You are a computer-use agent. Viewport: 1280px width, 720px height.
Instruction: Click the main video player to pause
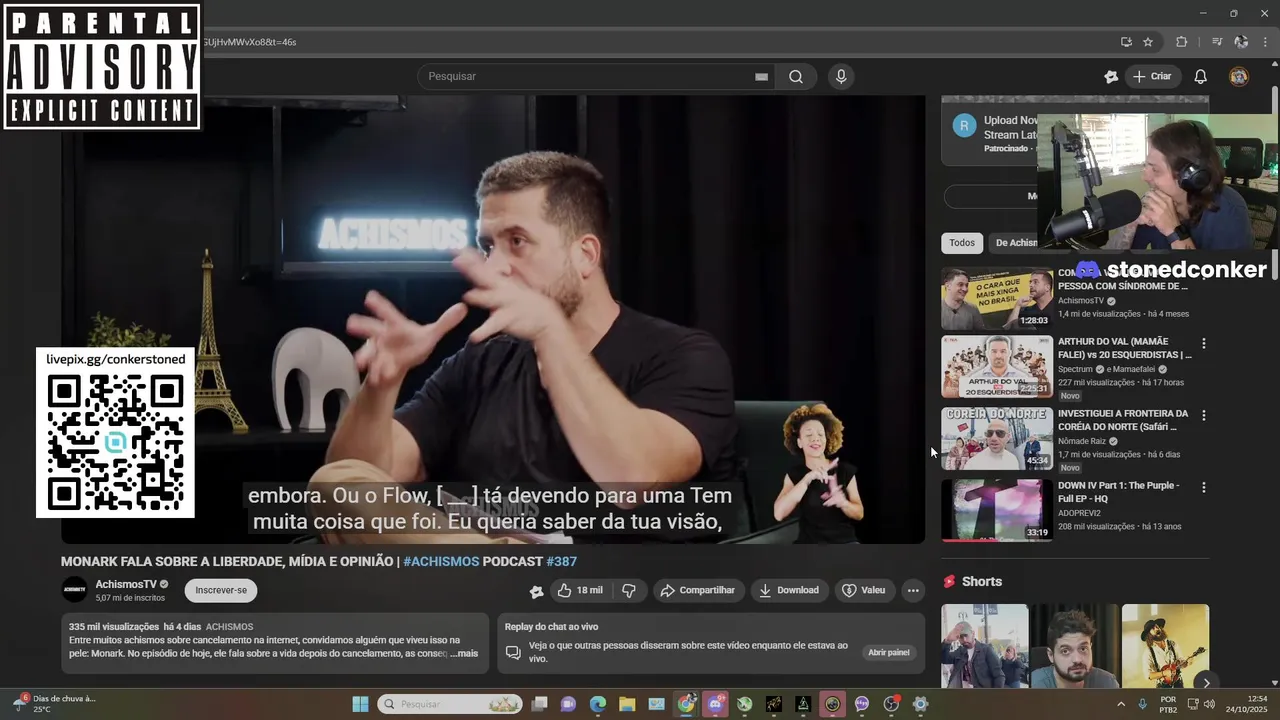pos(493,320)
